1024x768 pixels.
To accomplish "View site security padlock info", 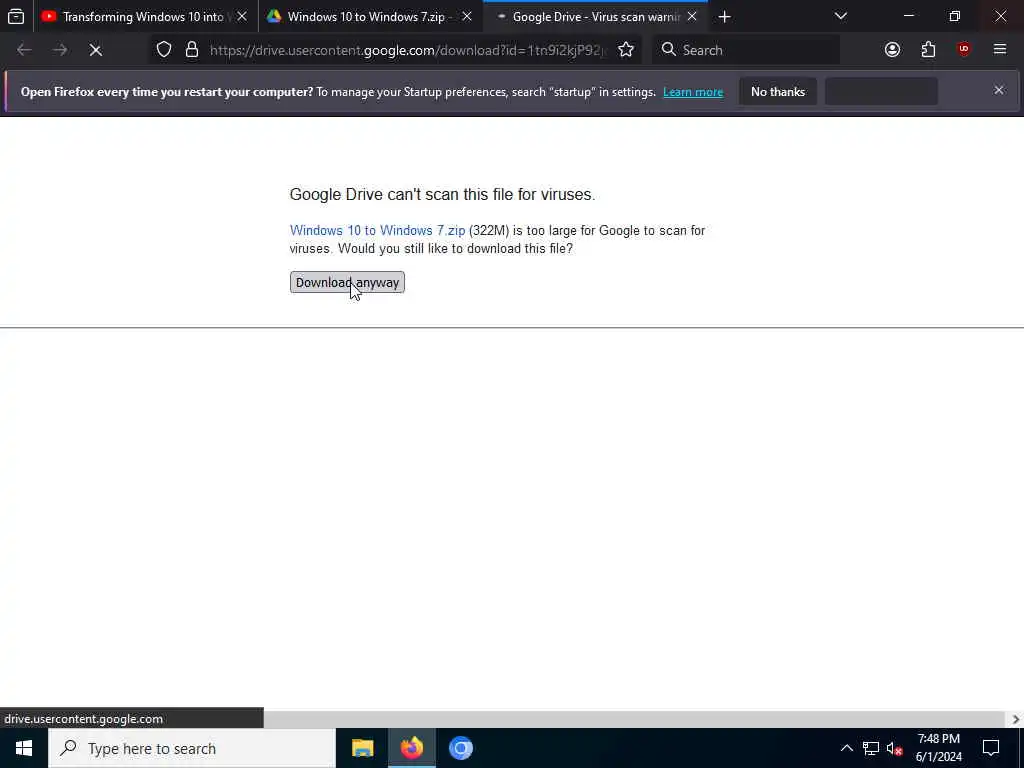I will click(191, 50).
